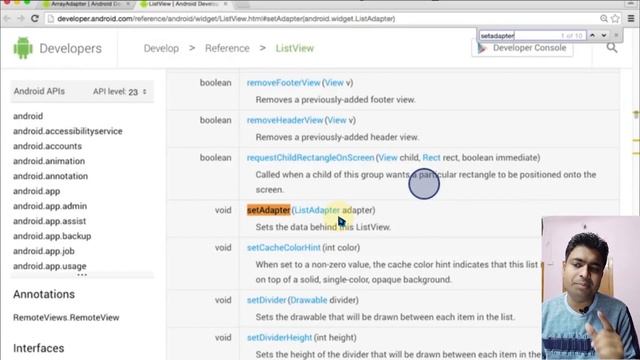
Task: Click the browser back arrow
Action: (x=7, y=19)
